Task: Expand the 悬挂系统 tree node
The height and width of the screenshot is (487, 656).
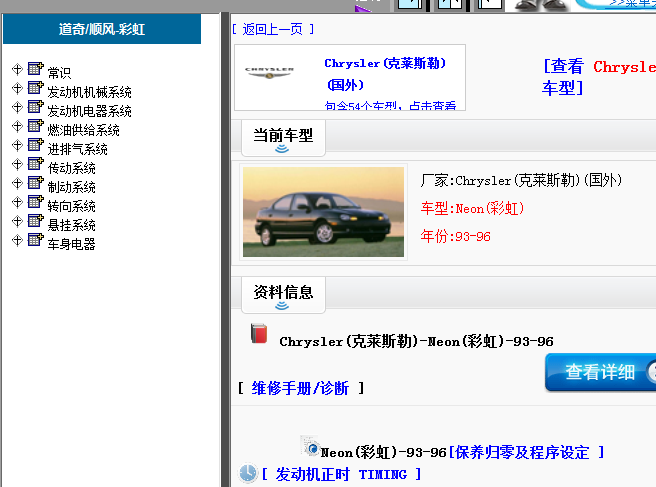Action: pos(17,221)
